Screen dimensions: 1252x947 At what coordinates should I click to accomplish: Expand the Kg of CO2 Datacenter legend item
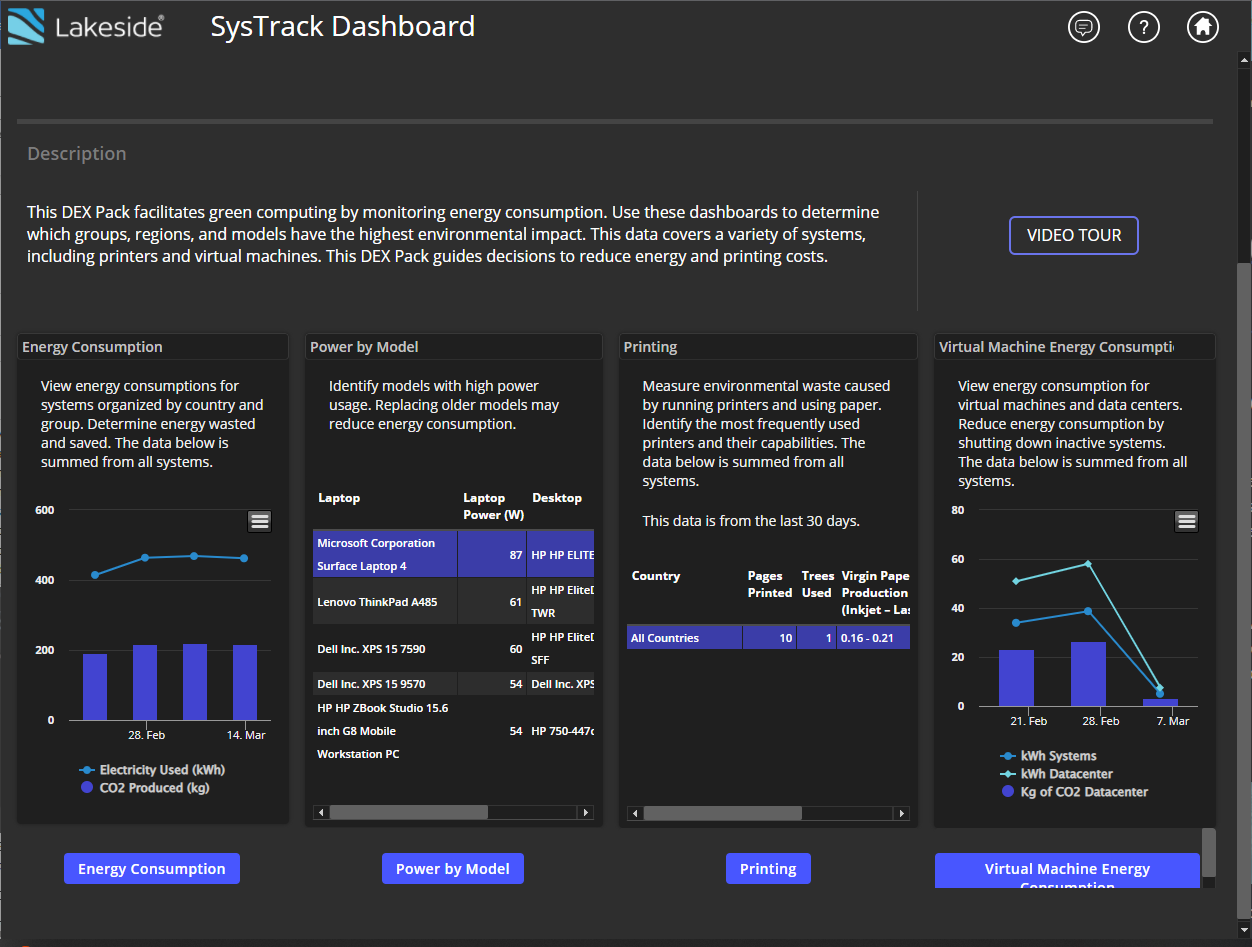click(x=1075, y=791)
